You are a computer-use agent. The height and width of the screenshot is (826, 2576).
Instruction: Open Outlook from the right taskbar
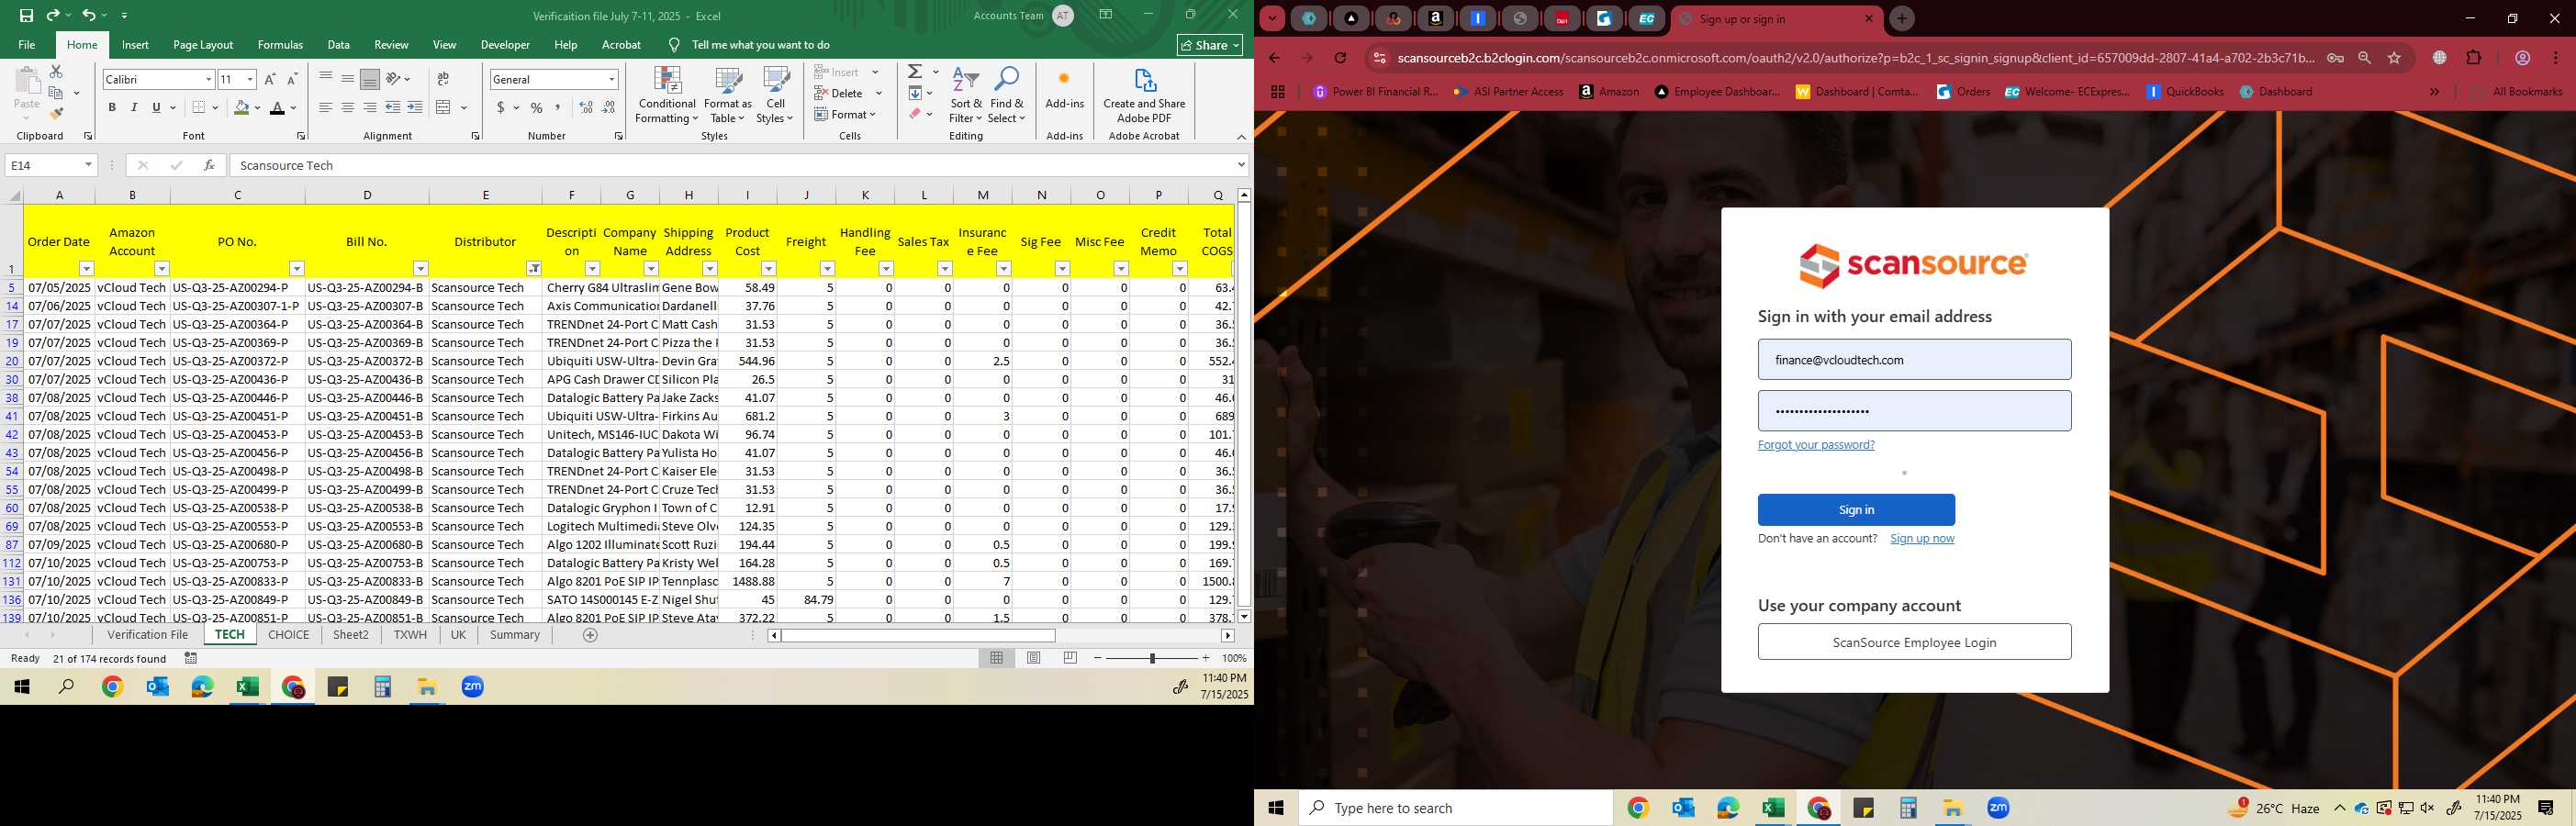(1683, 808)
